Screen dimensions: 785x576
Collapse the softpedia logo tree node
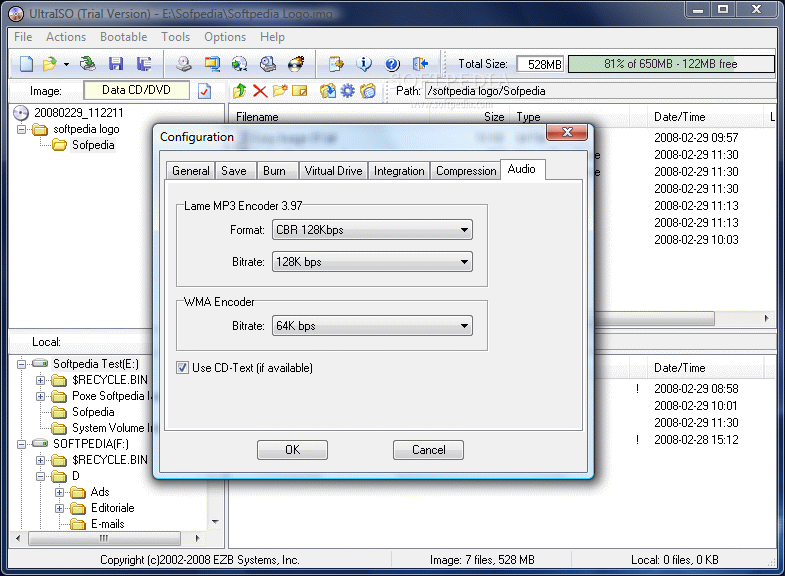(x=21, y=130)
